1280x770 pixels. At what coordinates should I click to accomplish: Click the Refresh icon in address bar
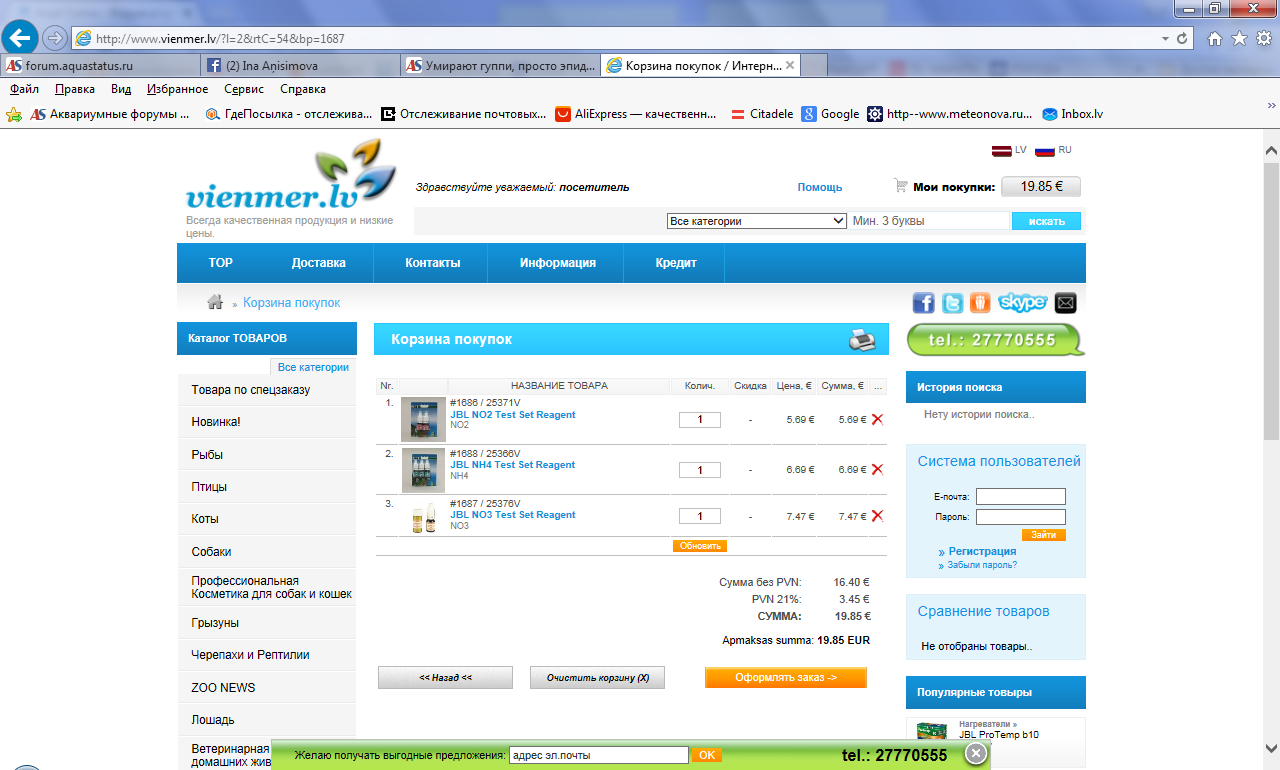pyautogui.click(x=1183, y=39)
